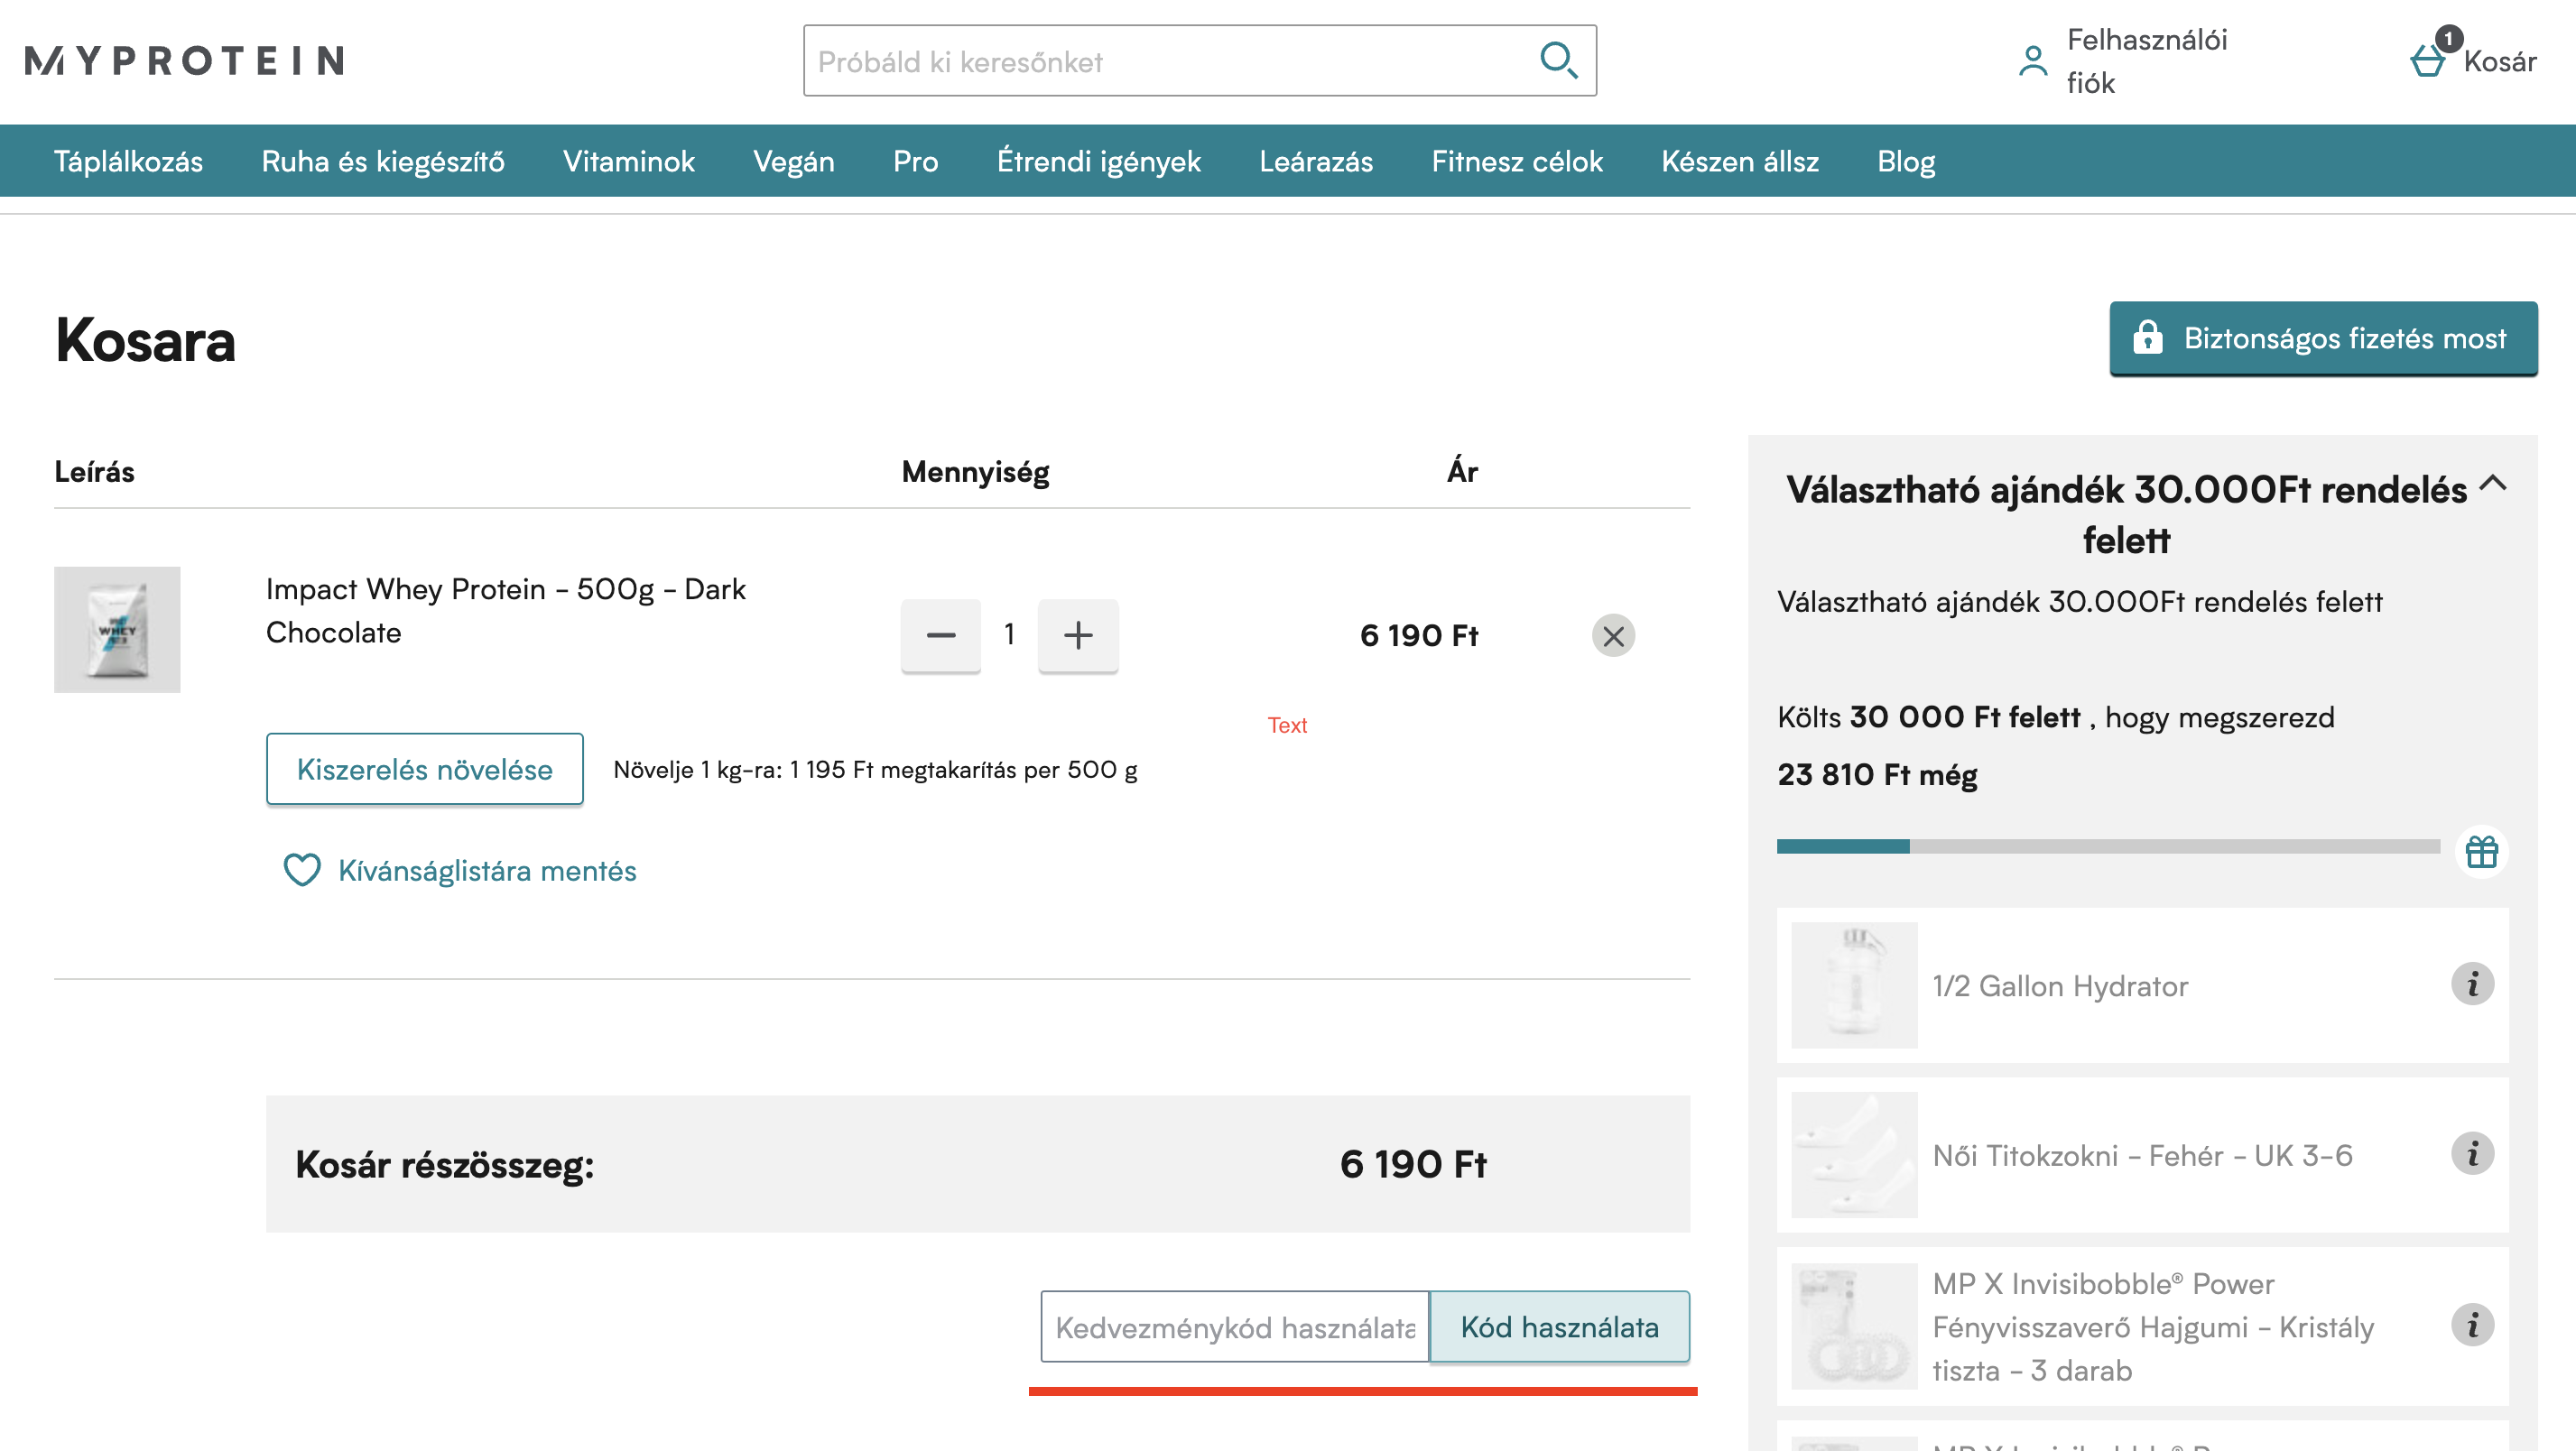
Task: Click Biztonságos fizetés most button
Action: pos(2323,338)
